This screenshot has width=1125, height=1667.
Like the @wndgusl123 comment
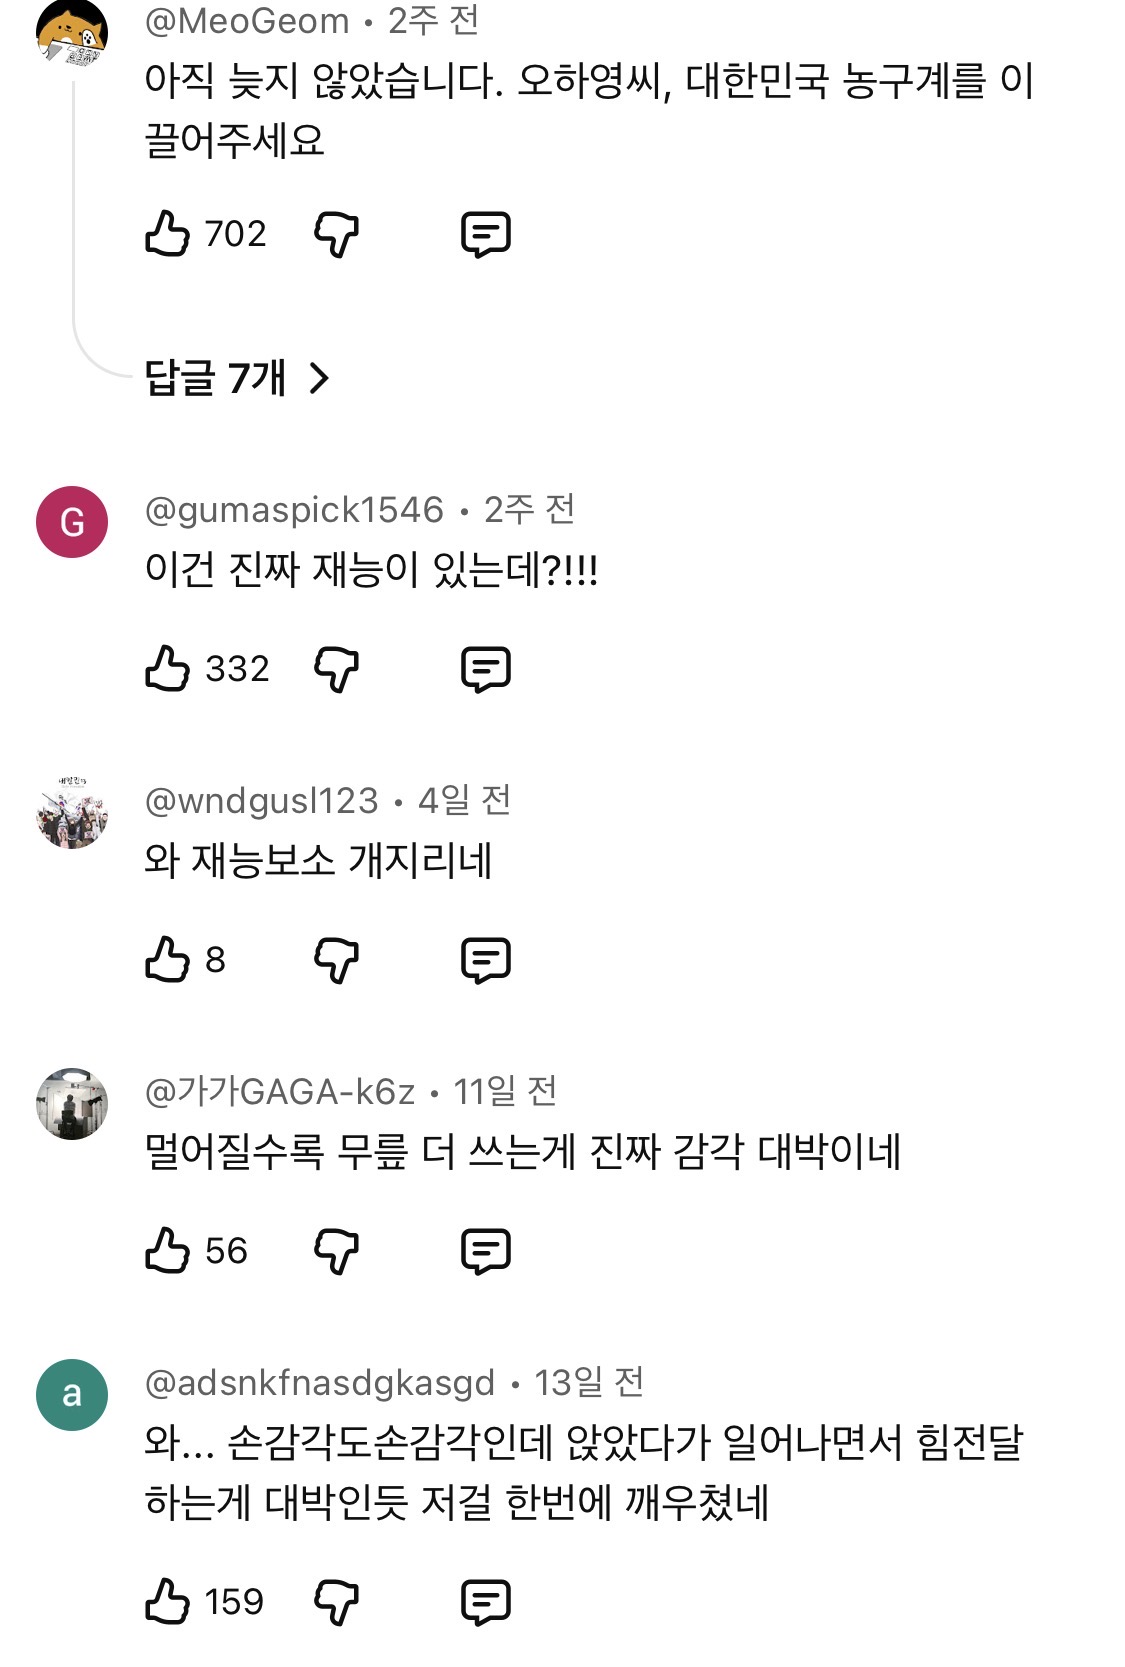tap(167, 959)
